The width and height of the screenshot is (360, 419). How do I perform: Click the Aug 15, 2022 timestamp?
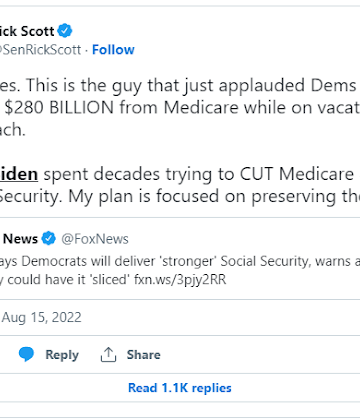pos(41,317)
